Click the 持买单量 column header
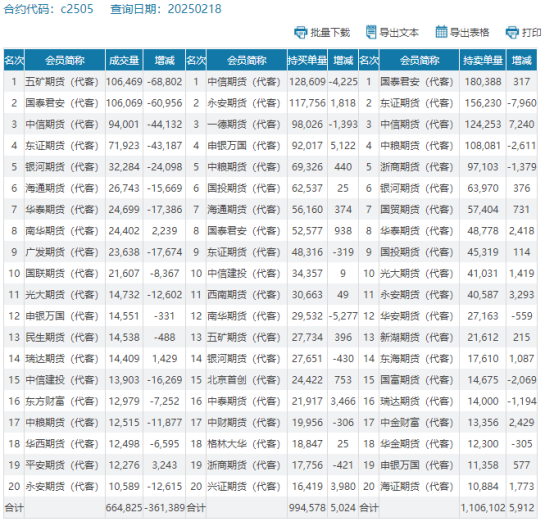Viewport: 554px width, 526px height. (x=307, y=60)
